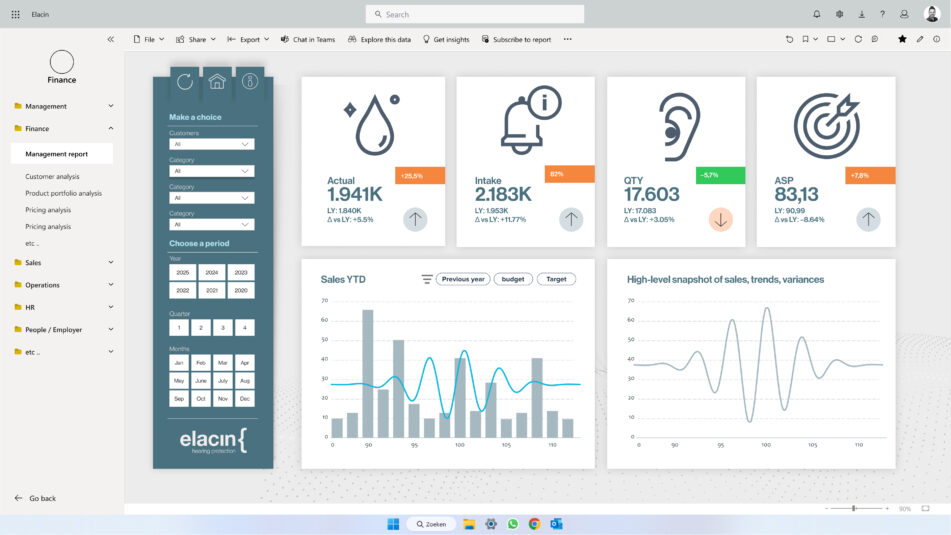Open the info icon tab in the filter panel
951x535 pixels.
click(x=249, y=82)
